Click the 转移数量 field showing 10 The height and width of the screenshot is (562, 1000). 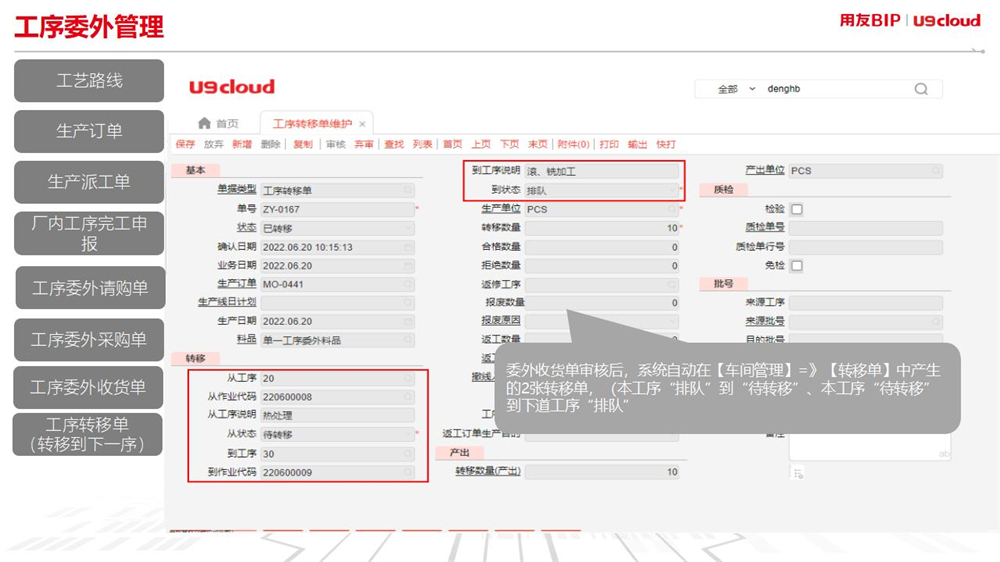602,228
